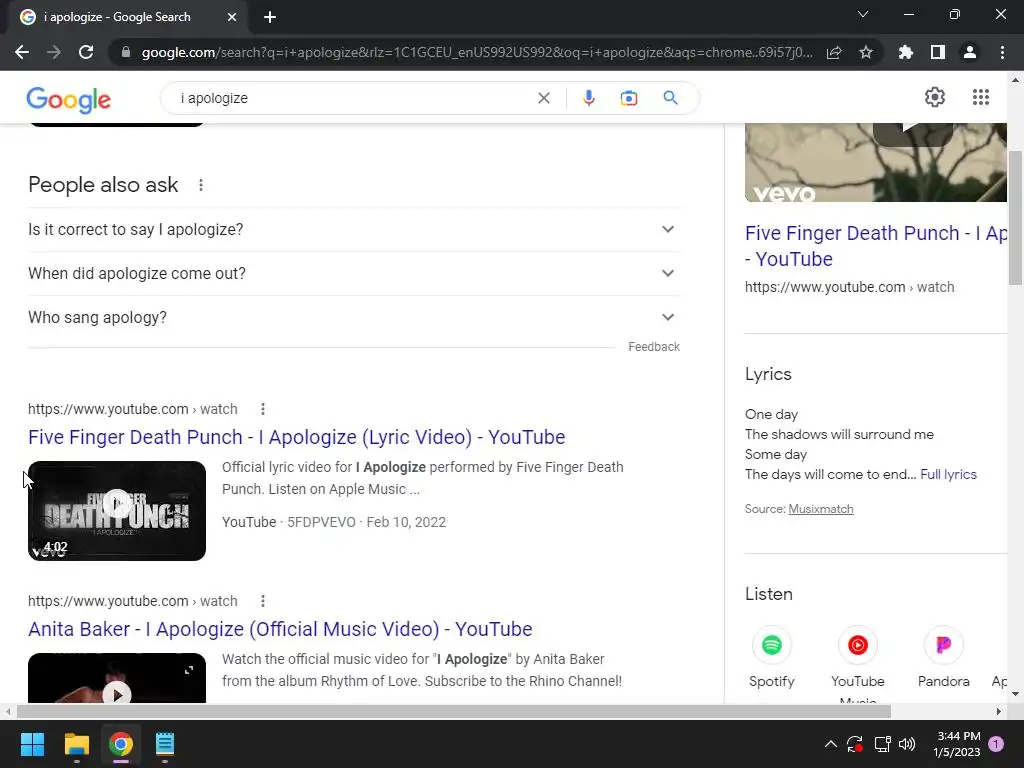Viewport: 1024px width, 768px height.
Task: Click the browser forward arrow
Action: click(x=54, y=52)
